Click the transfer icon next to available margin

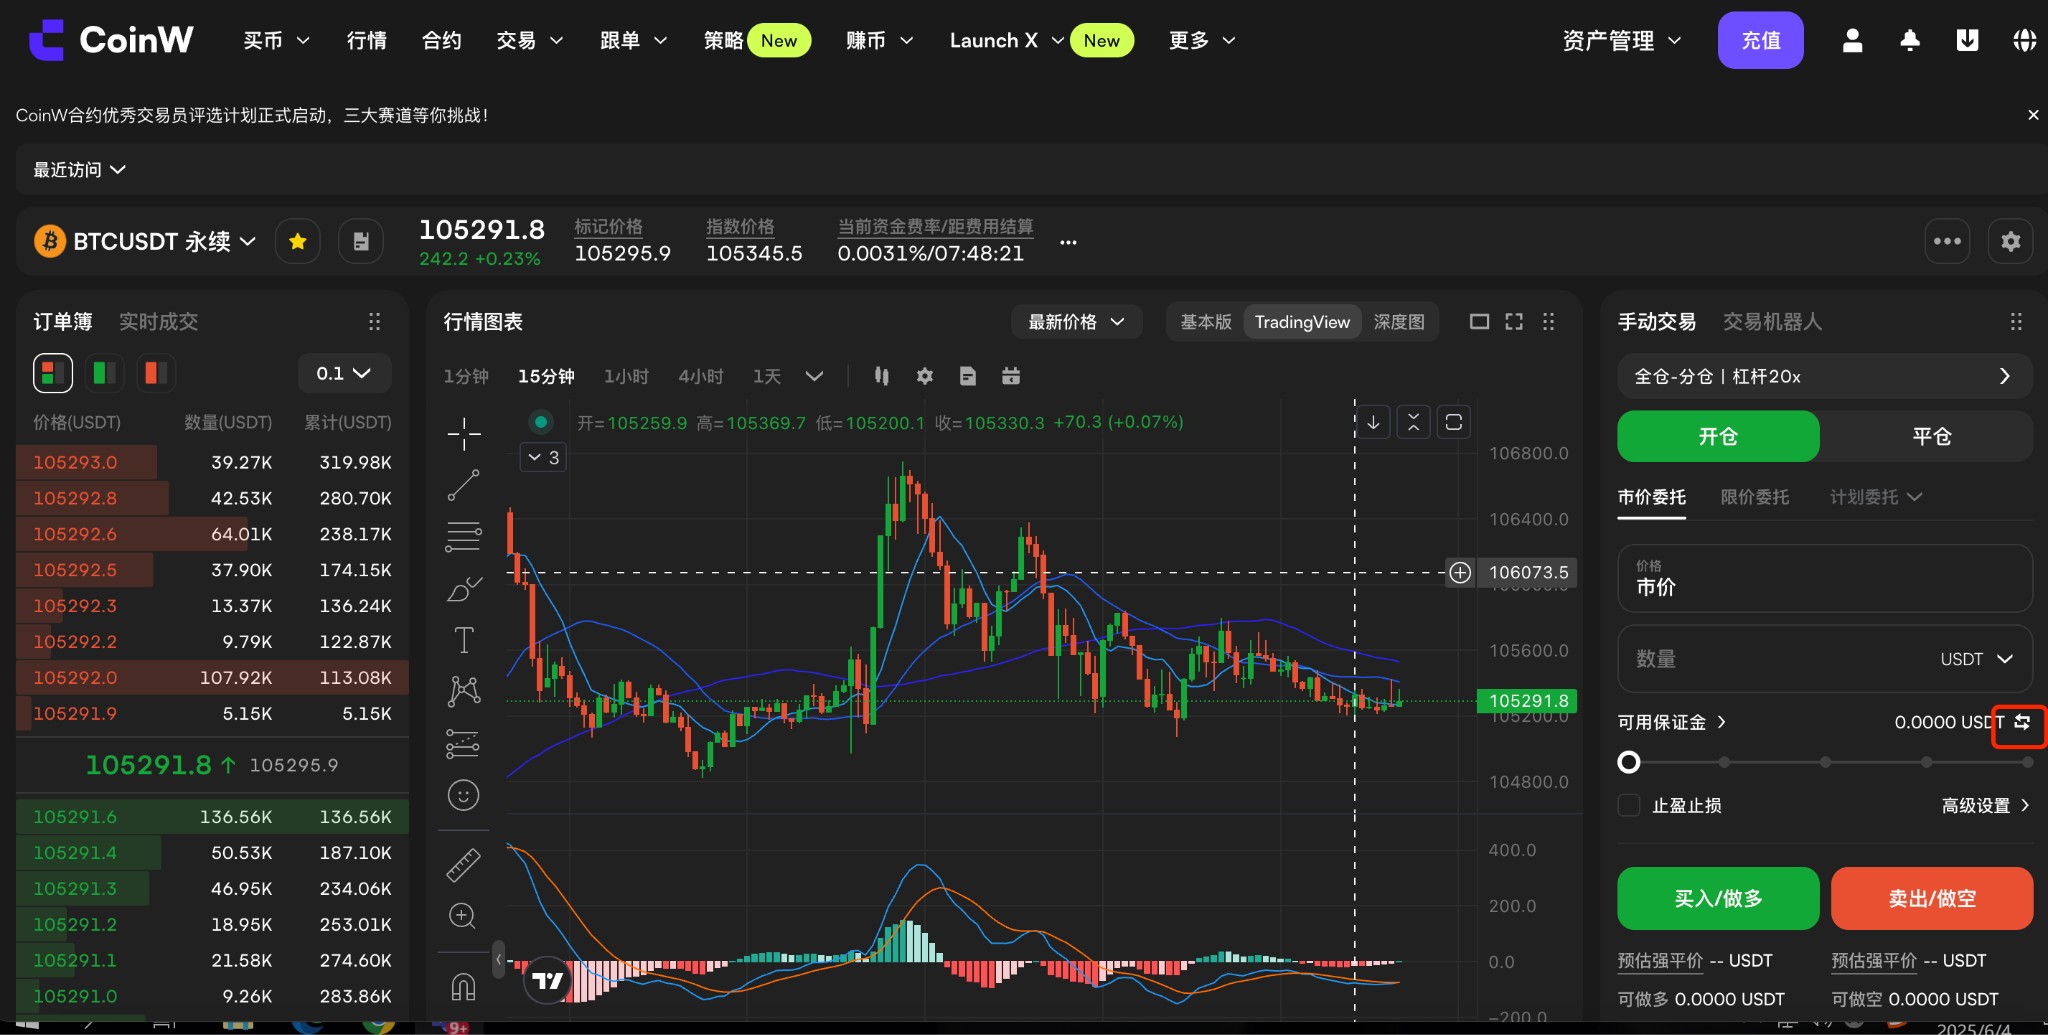[2022, 722]
